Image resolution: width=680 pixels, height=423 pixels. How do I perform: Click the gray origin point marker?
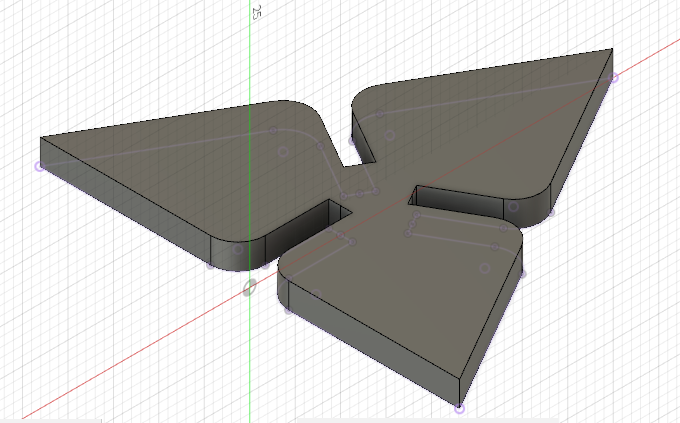click(x=249, y=288)
